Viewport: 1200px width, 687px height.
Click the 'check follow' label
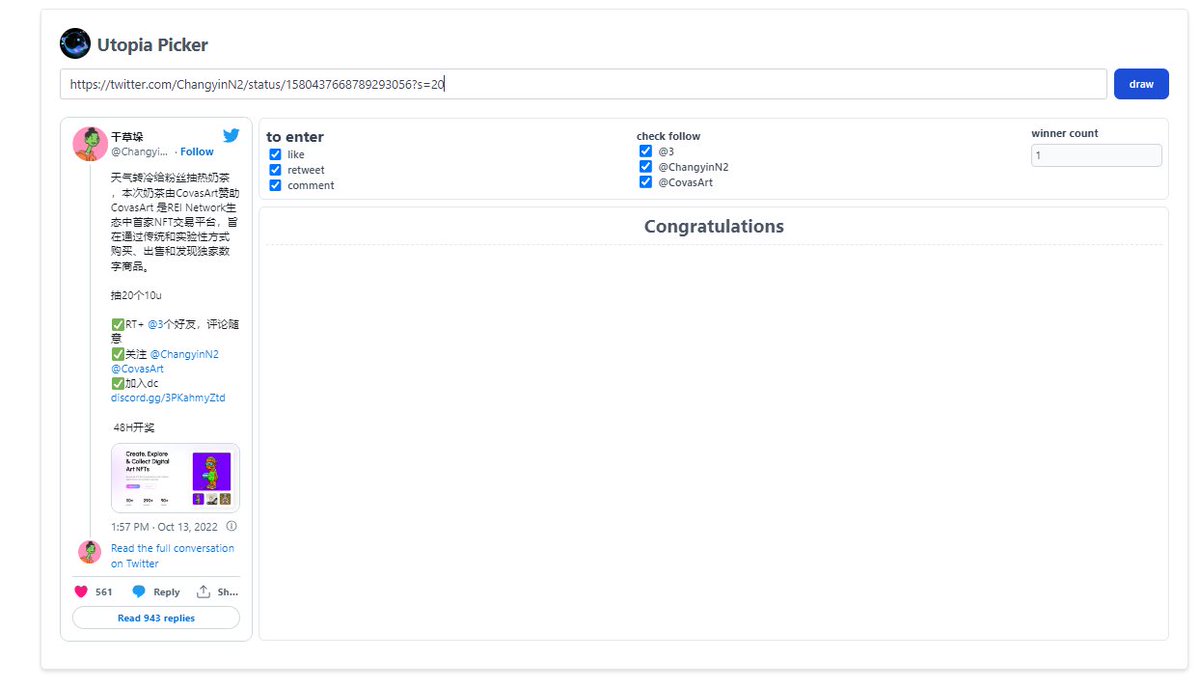pyautogui.click(x=669, y=136)
